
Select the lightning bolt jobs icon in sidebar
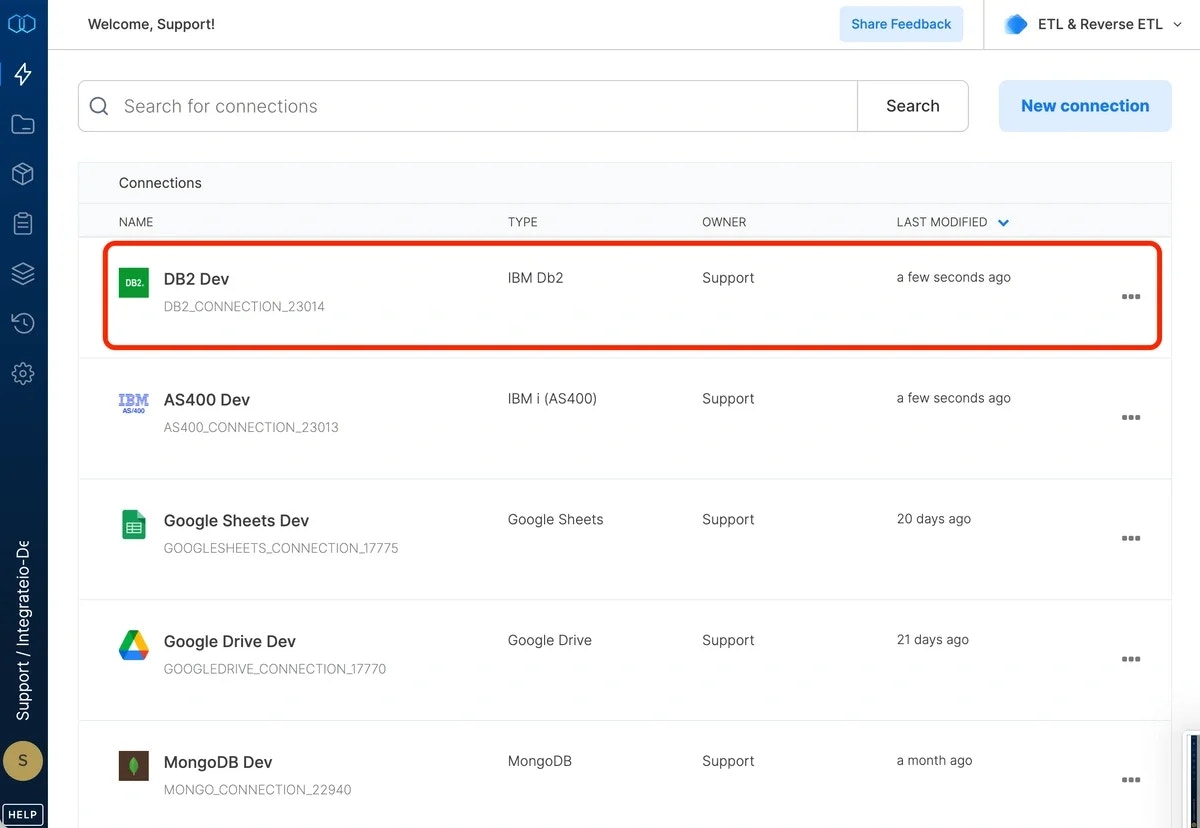point(22,73)
